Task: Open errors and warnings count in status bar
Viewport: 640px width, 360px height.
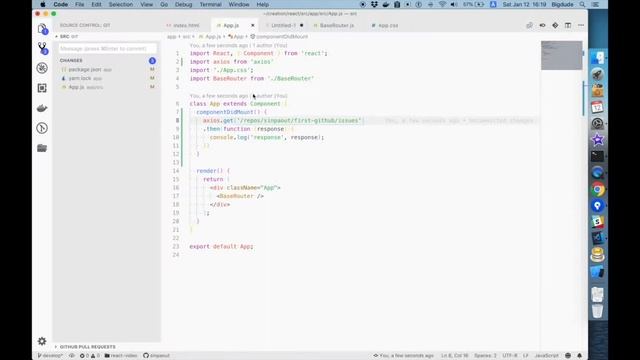Action: click(x=90, y=356)
